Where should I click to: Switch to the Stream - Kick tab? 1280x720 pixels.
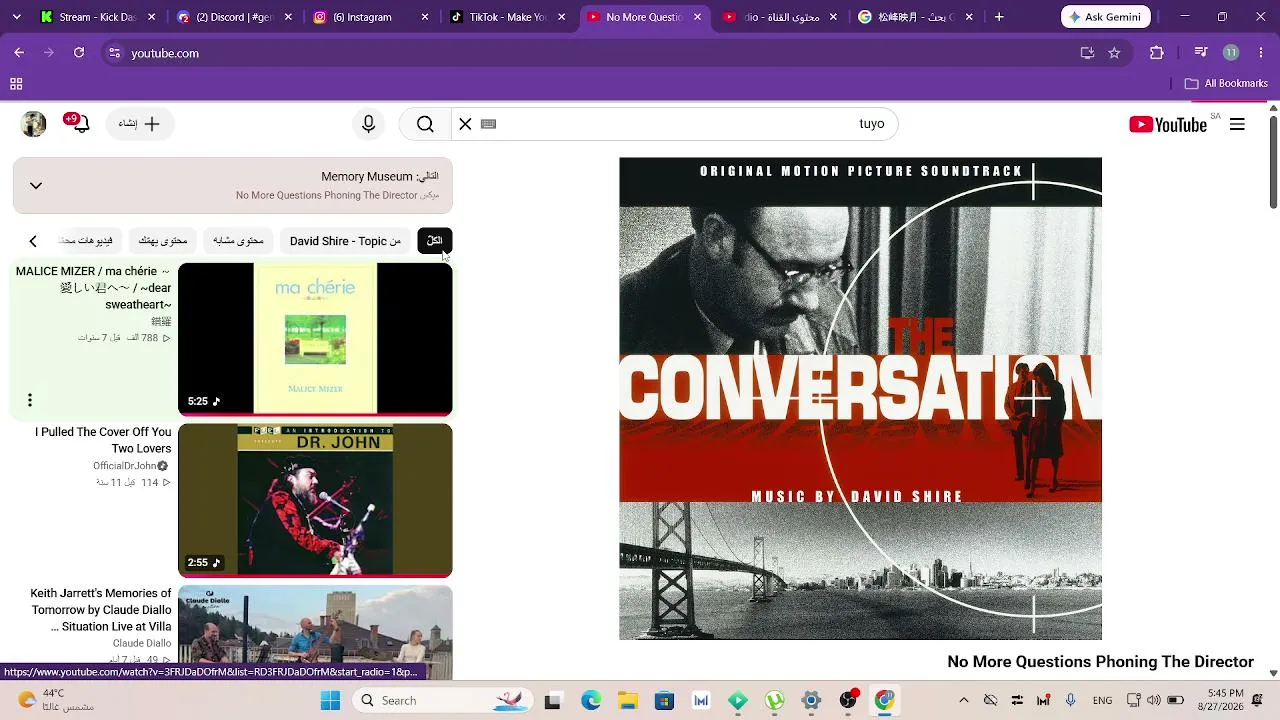[98, 17]
